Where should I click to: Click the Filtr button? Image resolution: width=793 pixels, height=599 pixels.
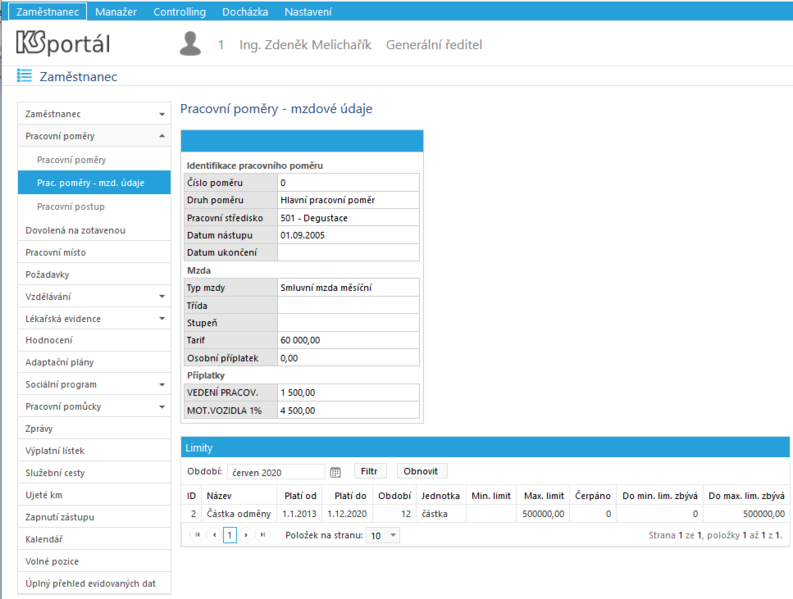coord(370,471)
